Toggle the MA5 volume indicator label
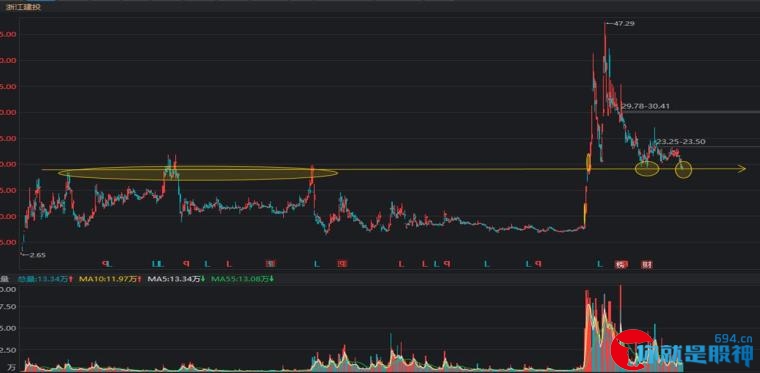 click(176, 279)
